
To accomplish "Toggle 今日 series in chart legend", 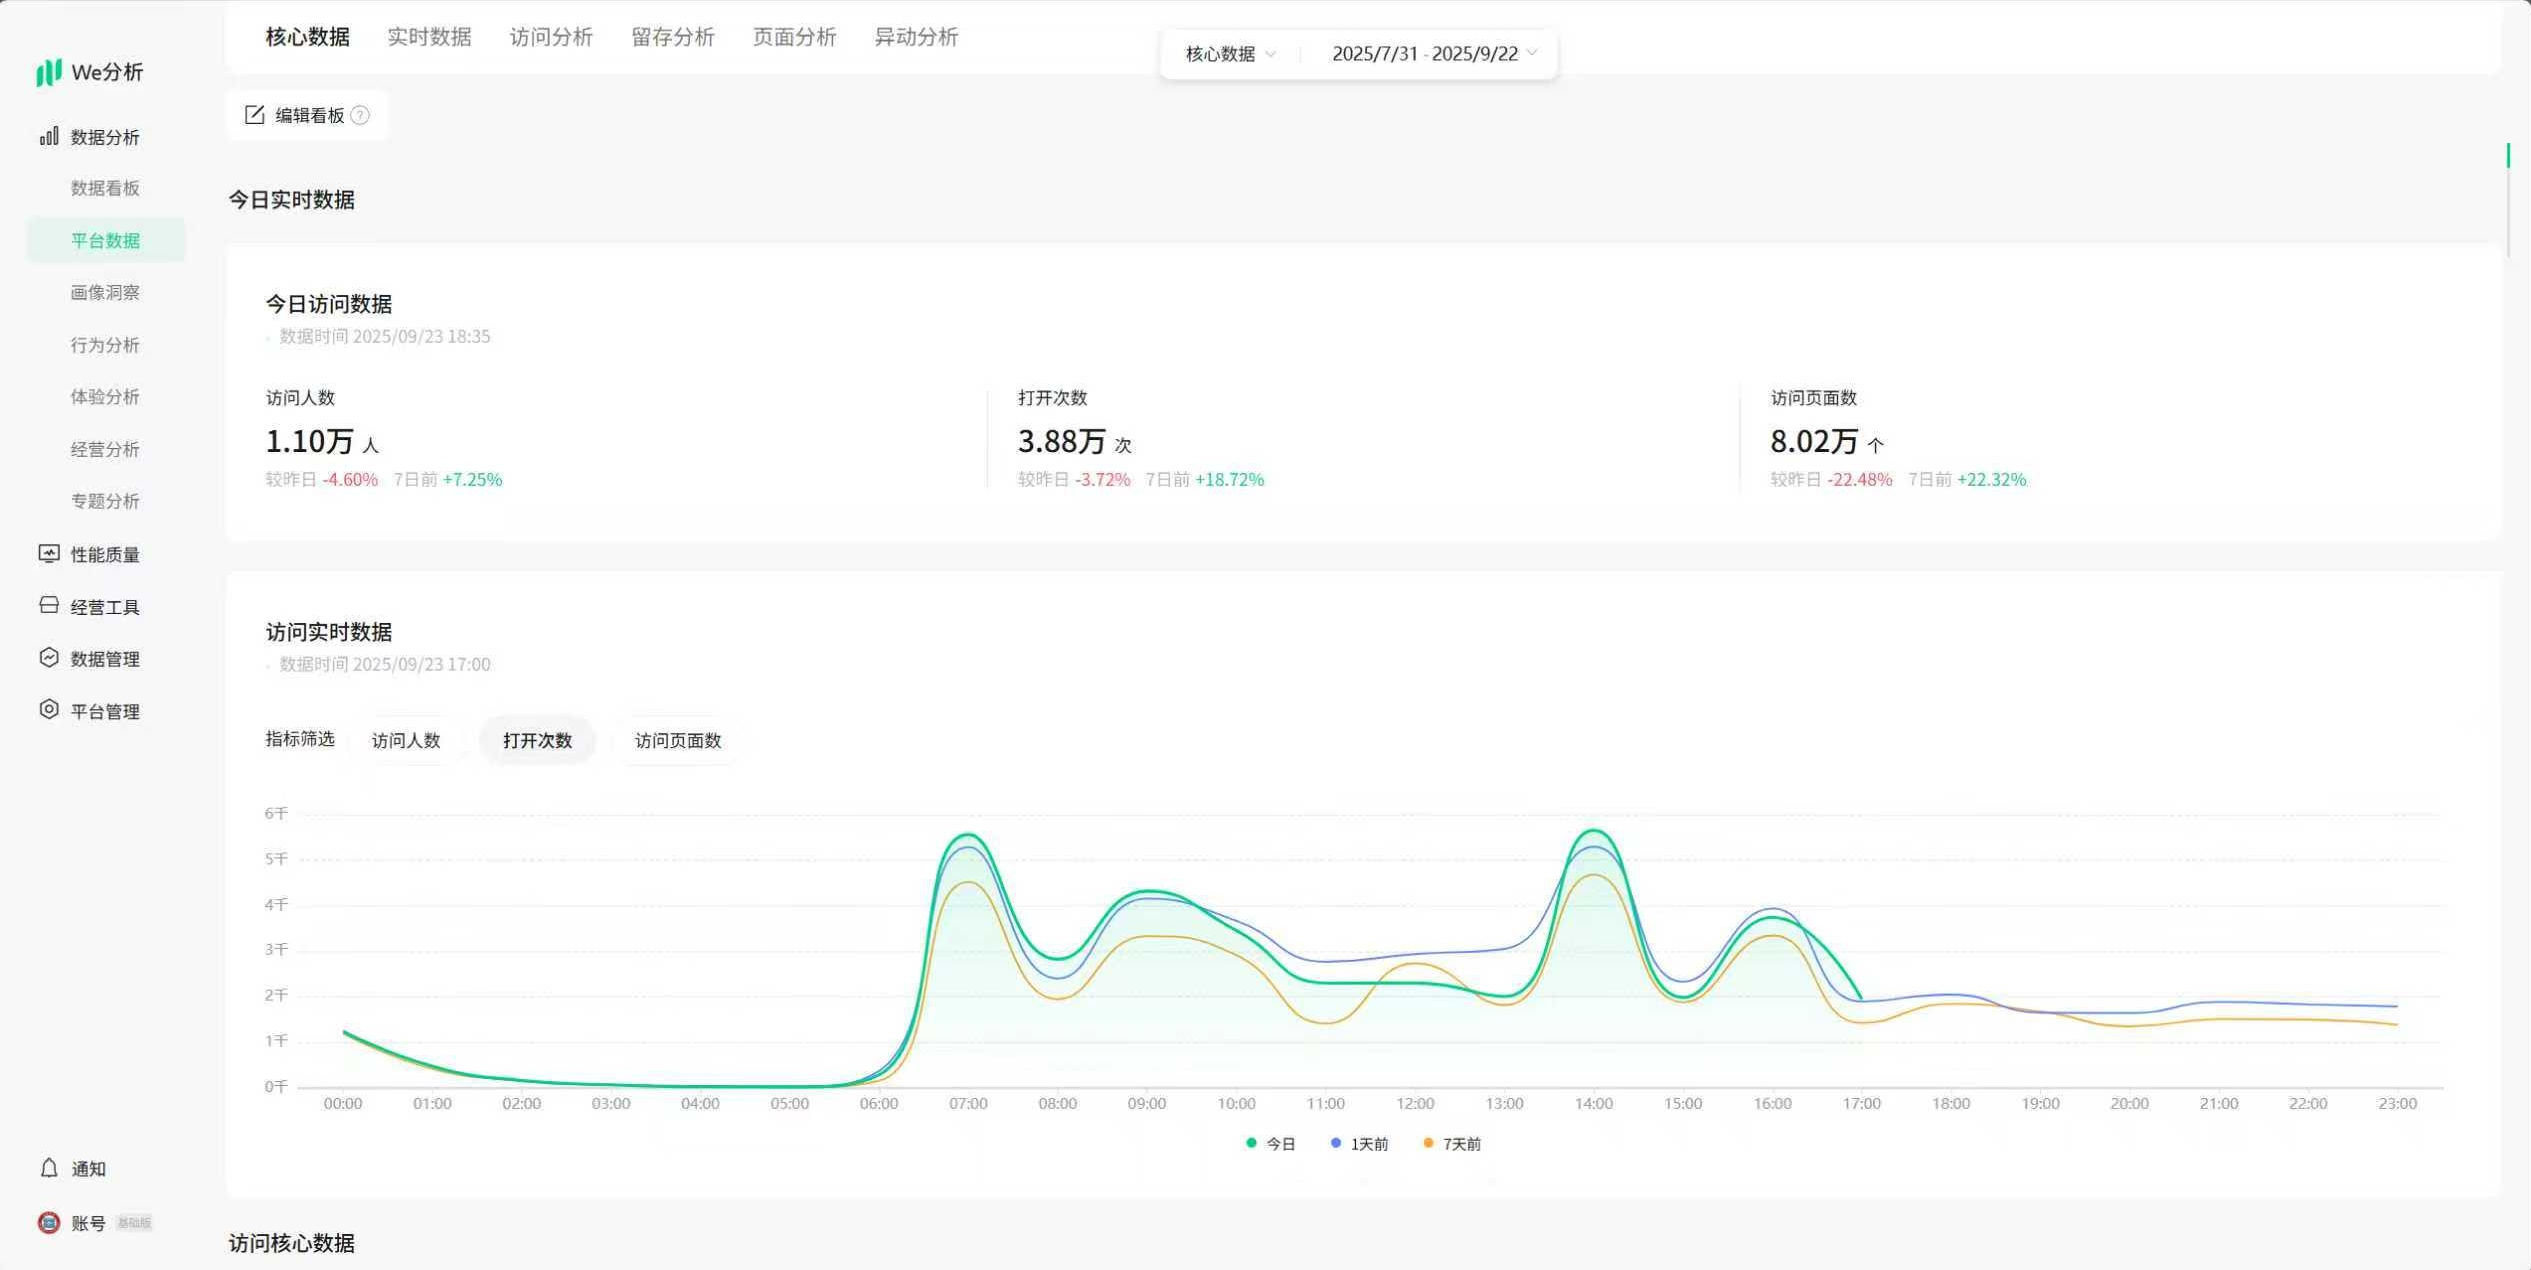I will click(1270, 1144).
